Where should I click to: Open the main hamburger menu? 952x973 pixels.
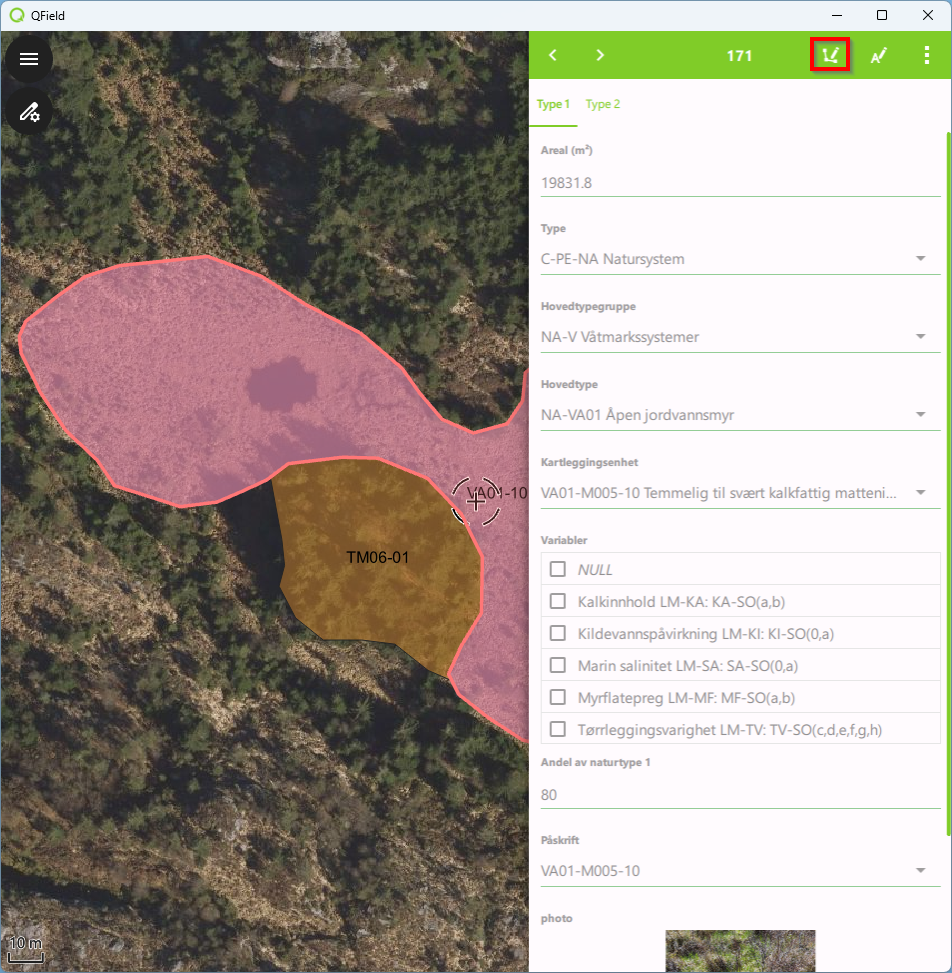click(29, 59)
